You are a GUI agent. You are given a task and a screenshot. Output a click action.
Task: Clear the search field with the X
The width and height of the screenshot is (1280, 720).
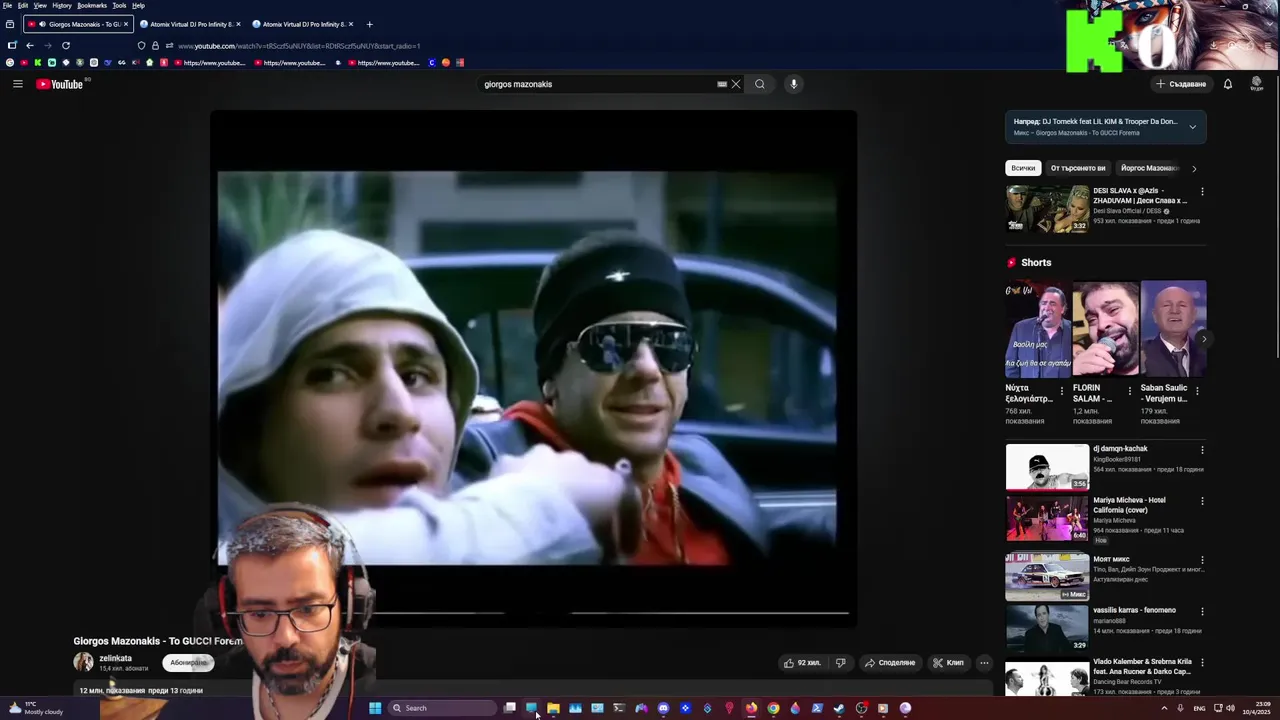pyautogui.click(x=736, y=84)
